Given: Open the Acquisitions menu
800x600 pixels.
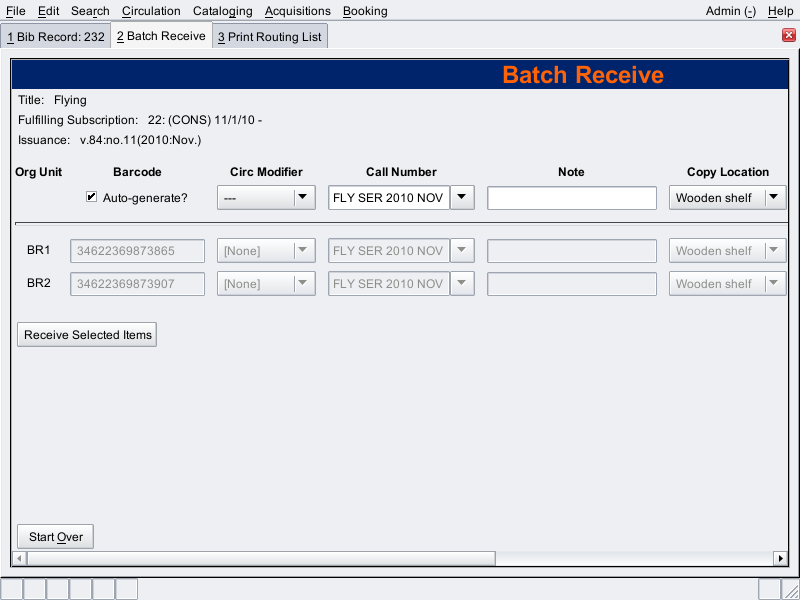Looking at the screenshot, I should (x=297, y=11).
